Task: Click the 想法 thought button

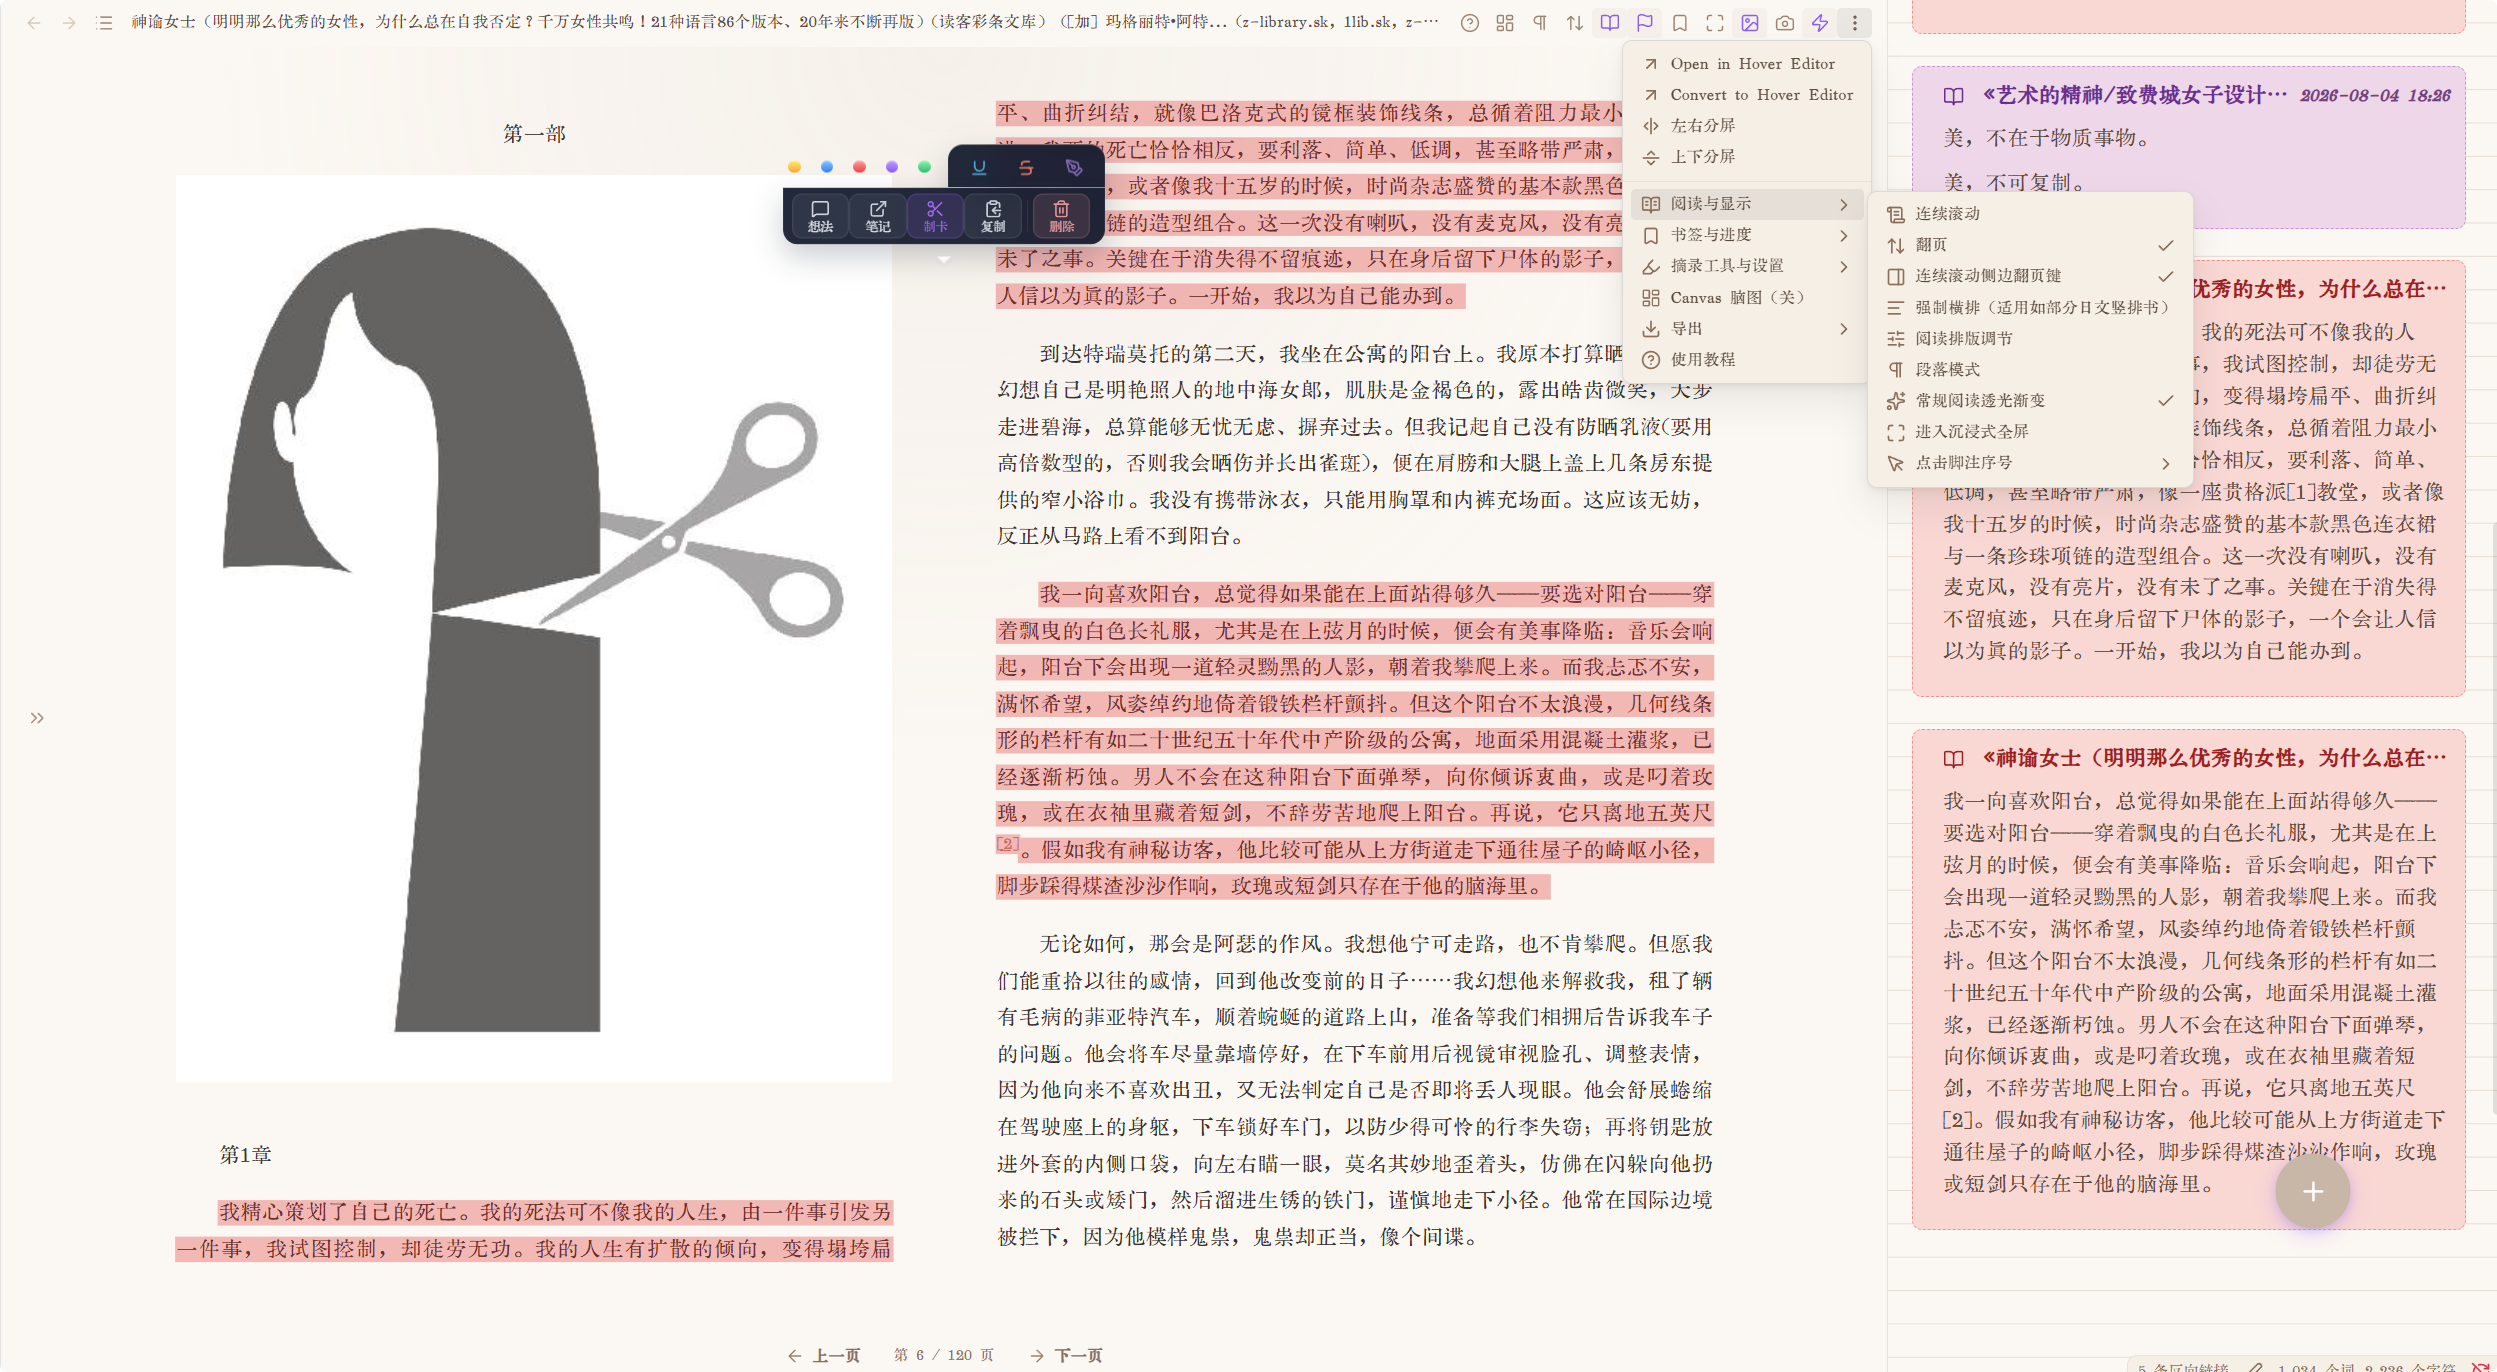Action: pyautogui.click(x=820, y=216)
